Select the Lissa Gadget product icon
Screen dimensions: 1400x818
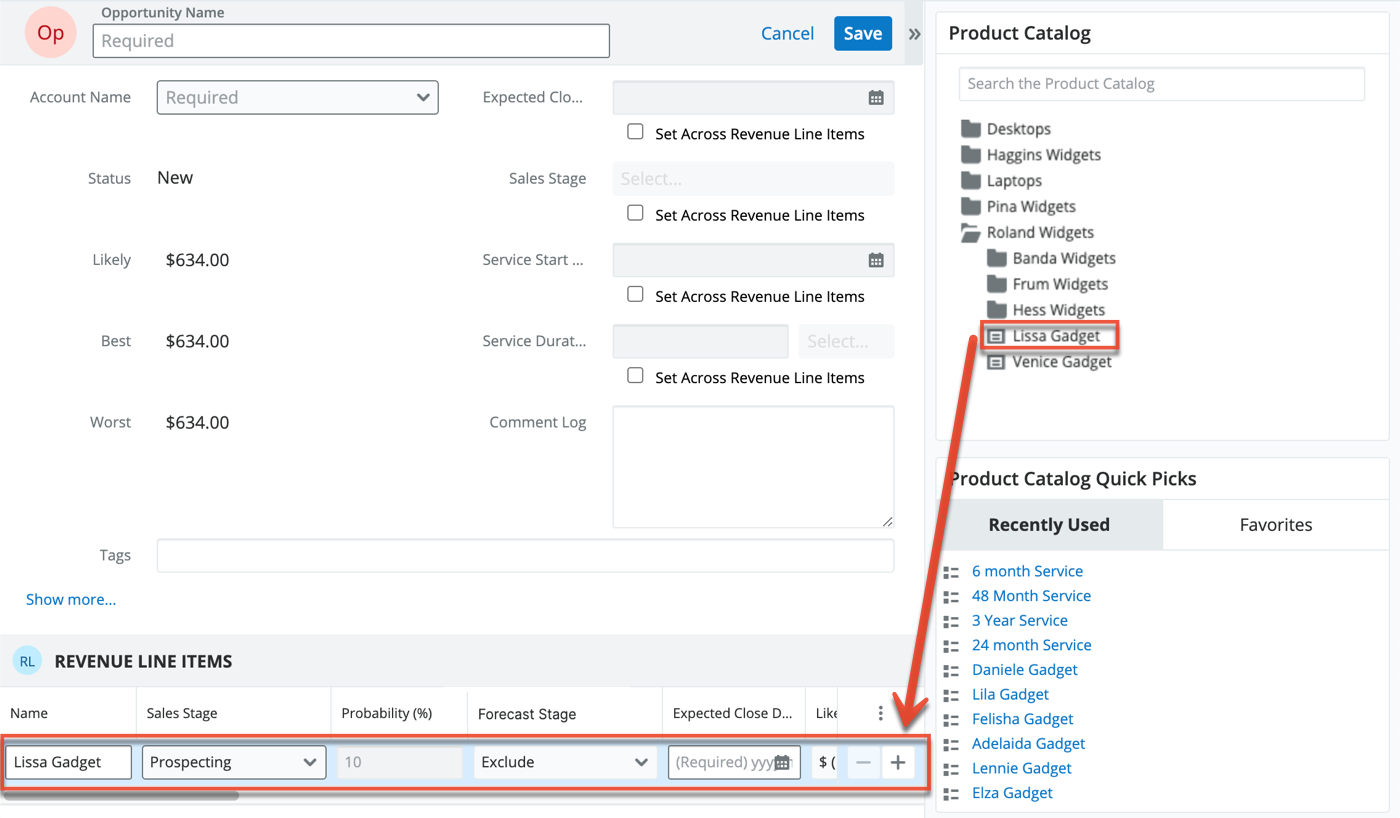click(997, 335)
